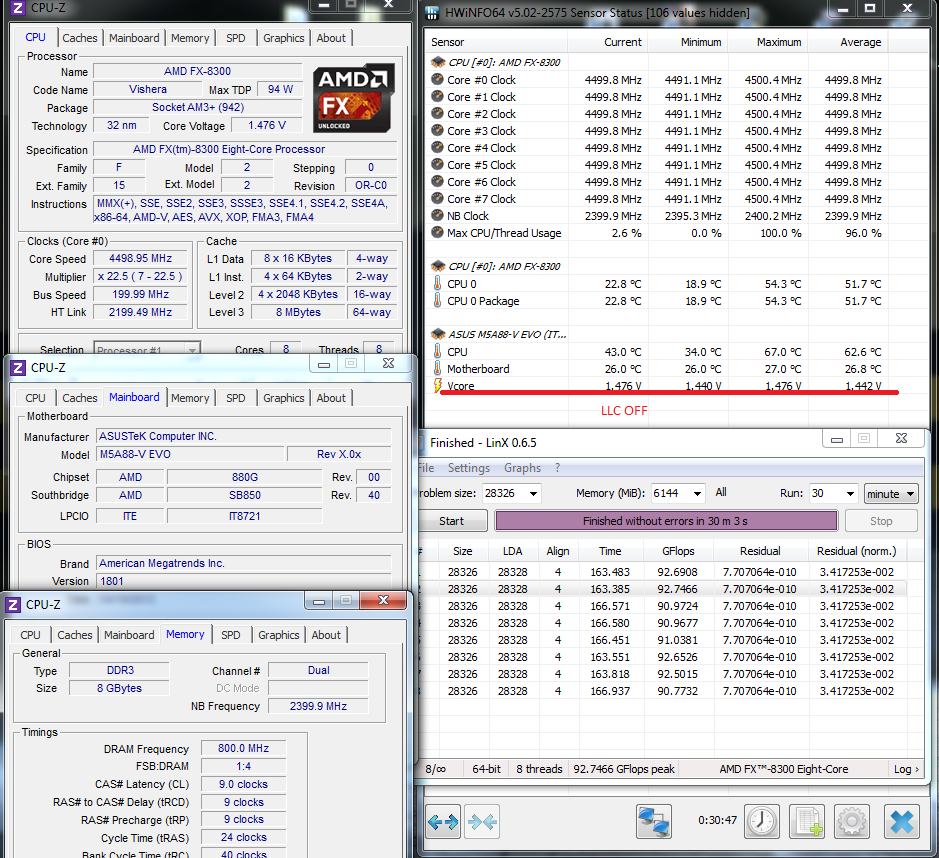Click the chip icon of ASUS M5A88-V EVO group
Image resolution: width=939 pixels, height=858 pixels.
coord(438,334)
